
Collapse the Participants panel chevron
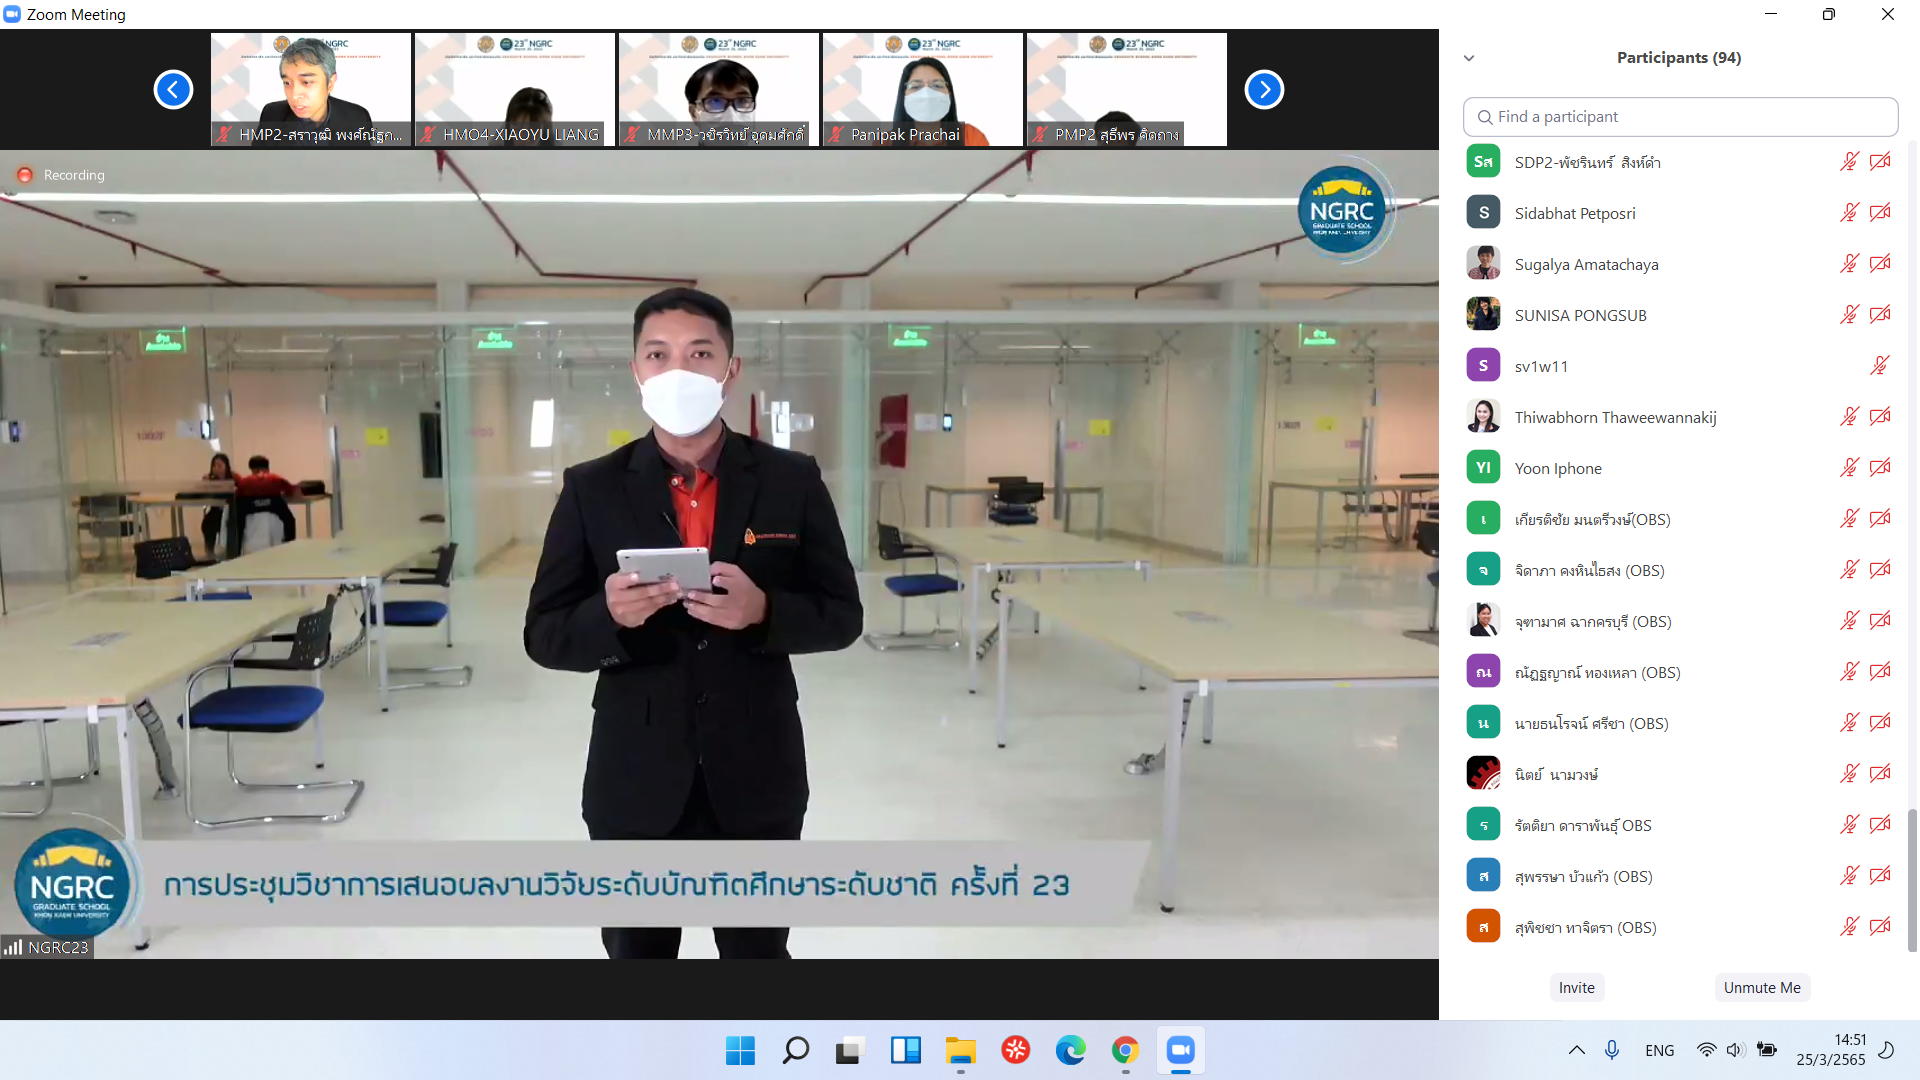pos(1469,58)
